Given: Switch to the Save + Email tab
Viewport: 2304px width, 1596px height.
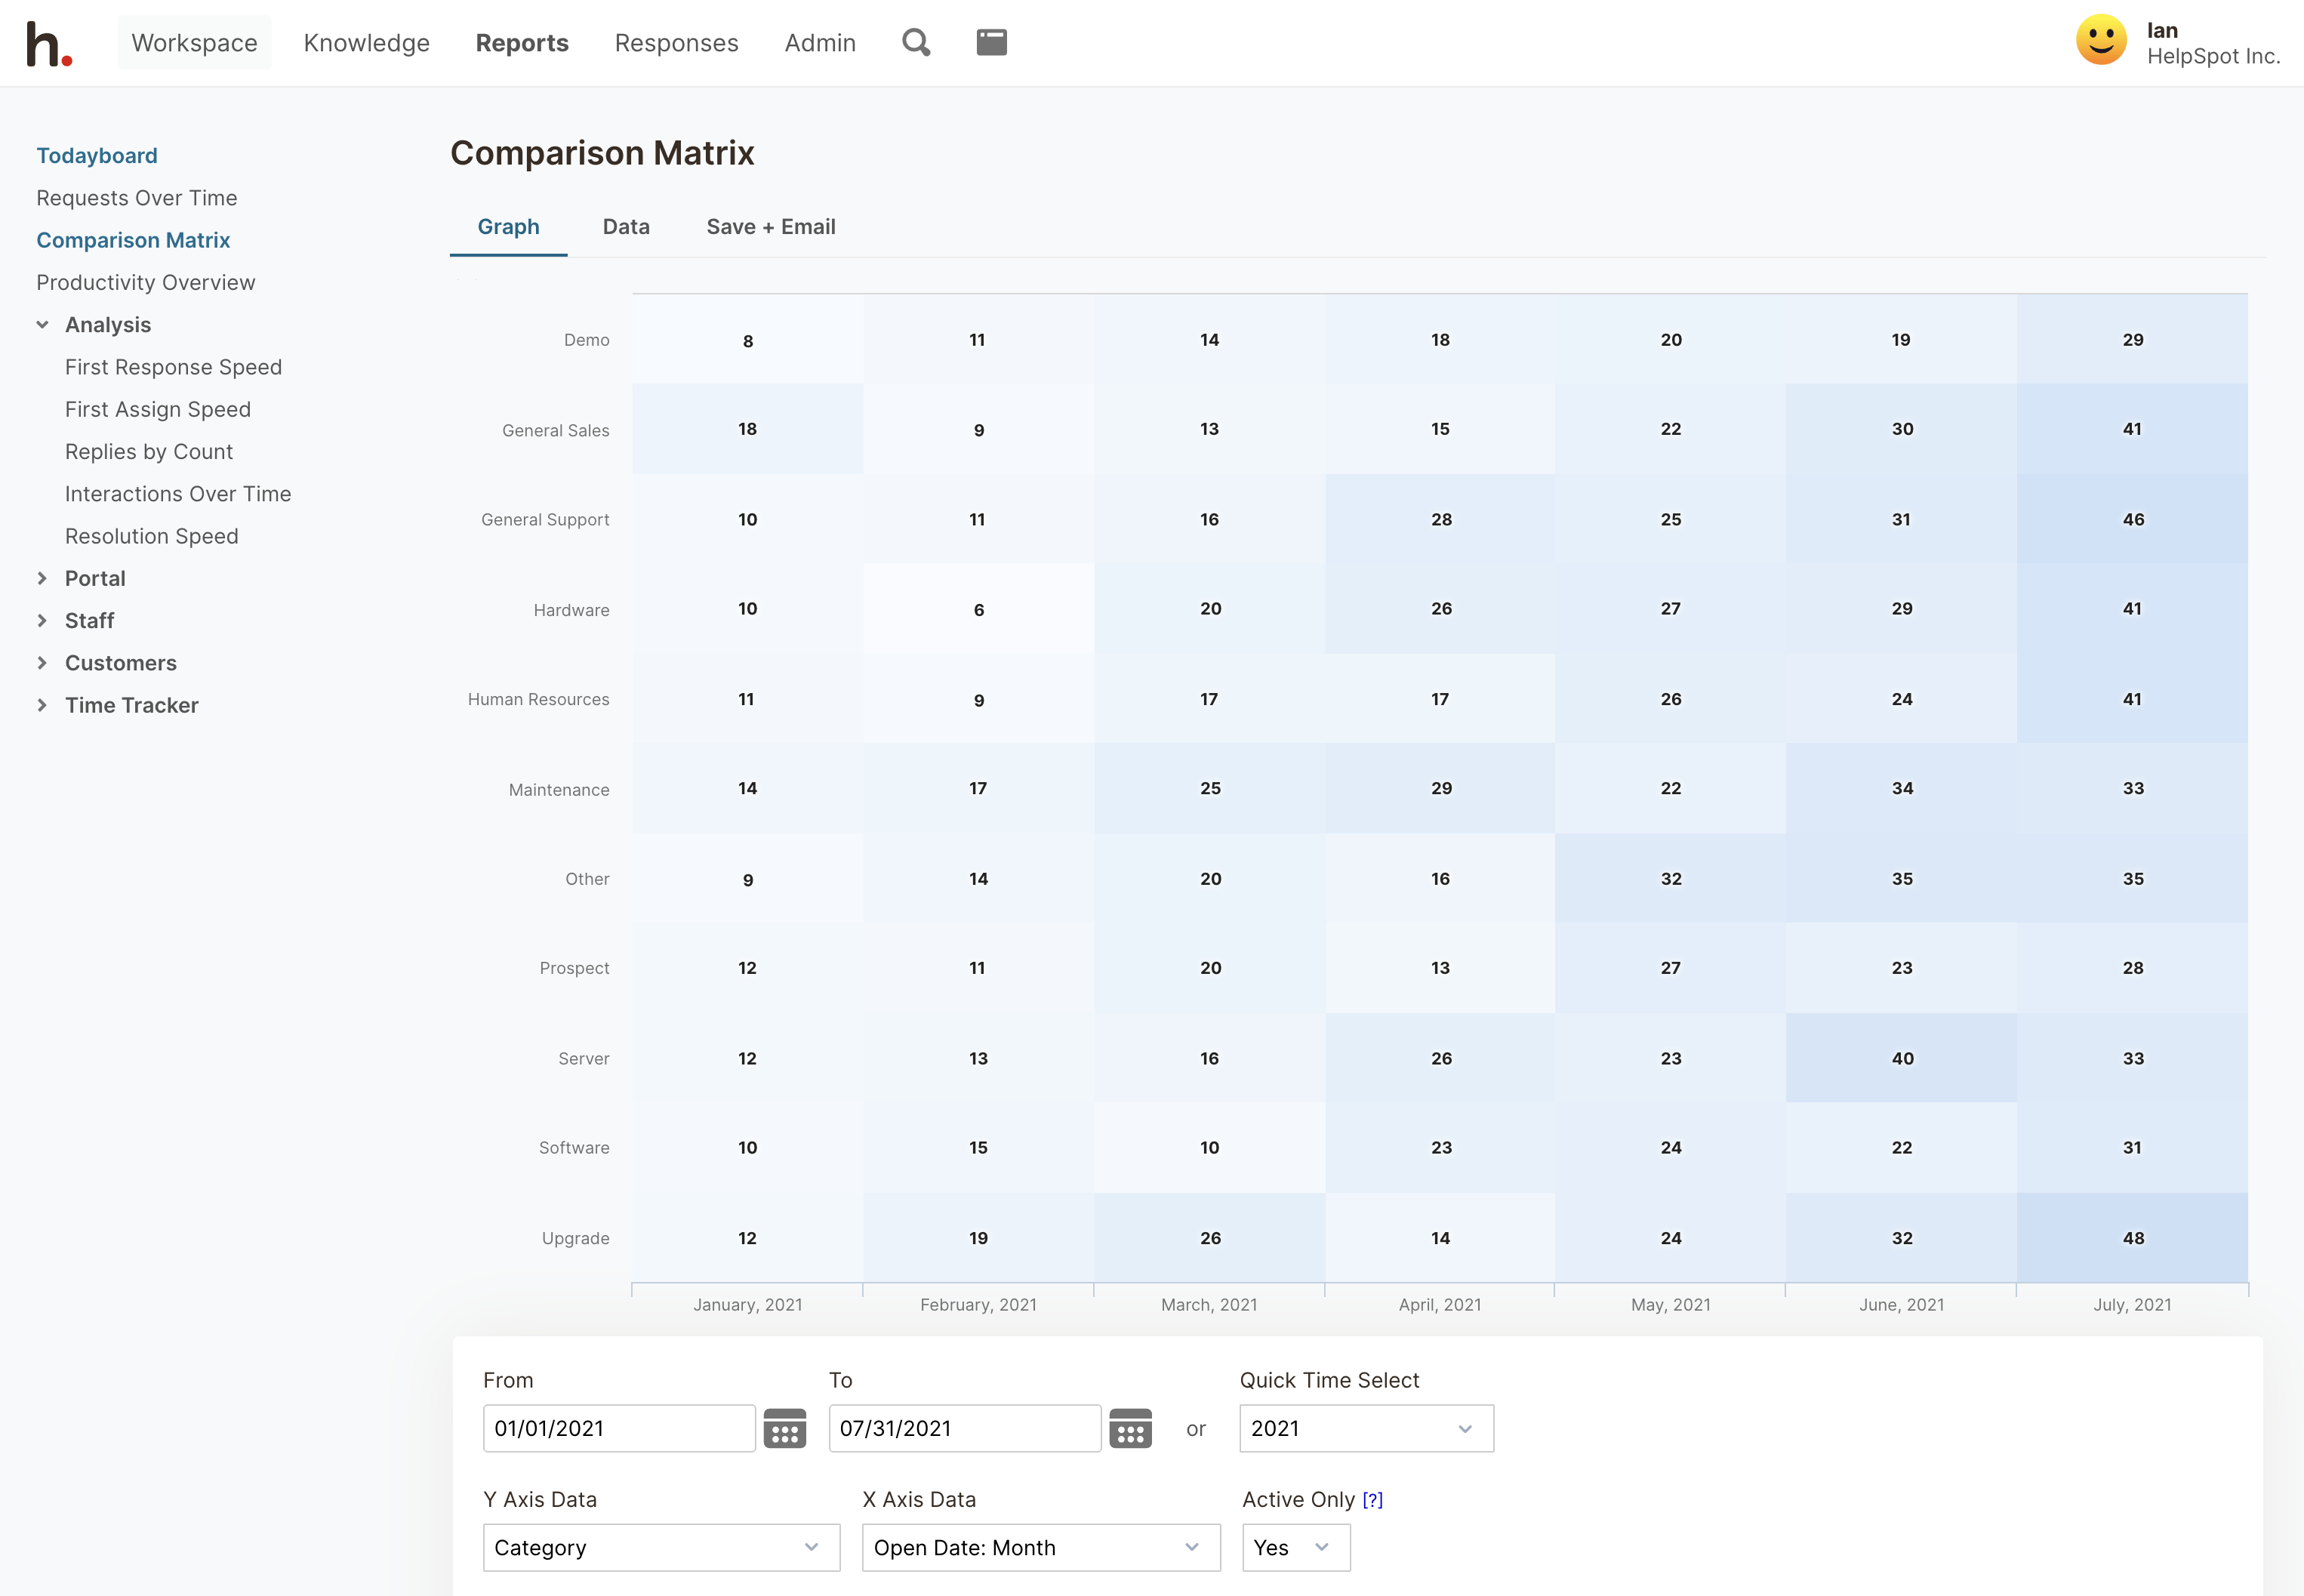Looking at the screenshot, I should [770, 227].
